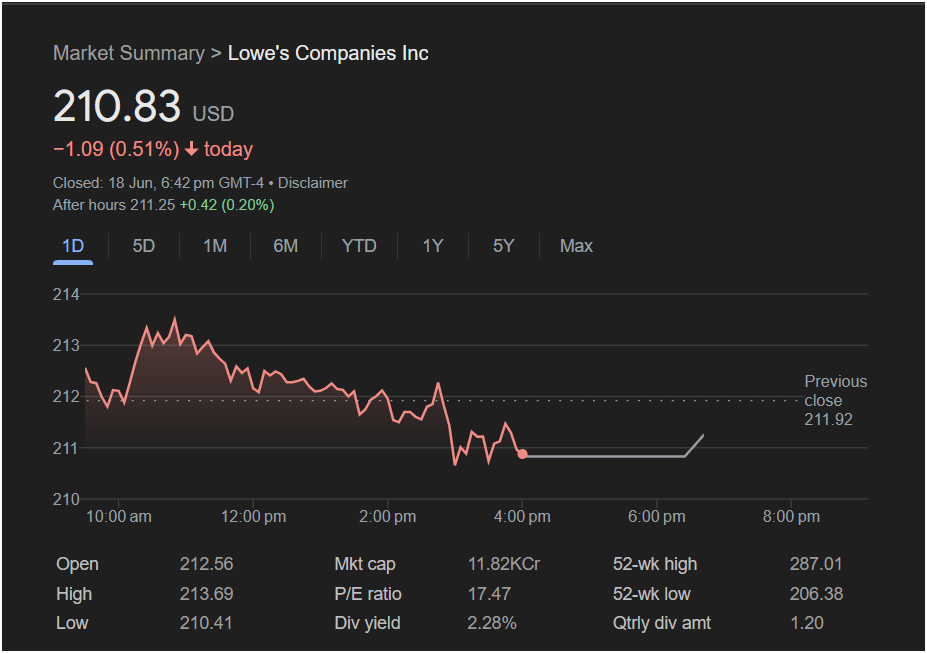
Task: Click the P/E ratio label
Action: [368, 593]
